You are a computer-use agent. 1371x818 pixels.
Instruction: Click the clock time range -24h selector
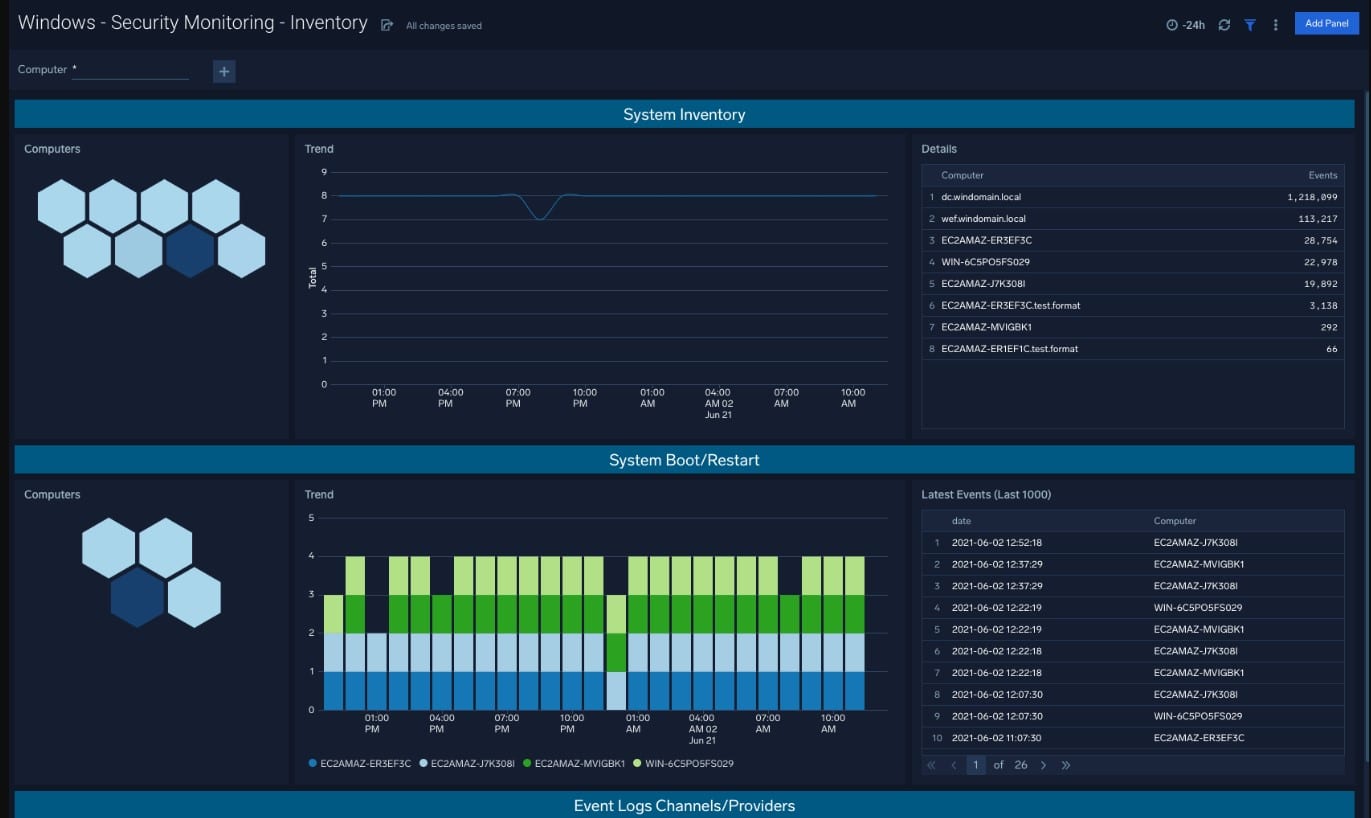click(1185, 25)
